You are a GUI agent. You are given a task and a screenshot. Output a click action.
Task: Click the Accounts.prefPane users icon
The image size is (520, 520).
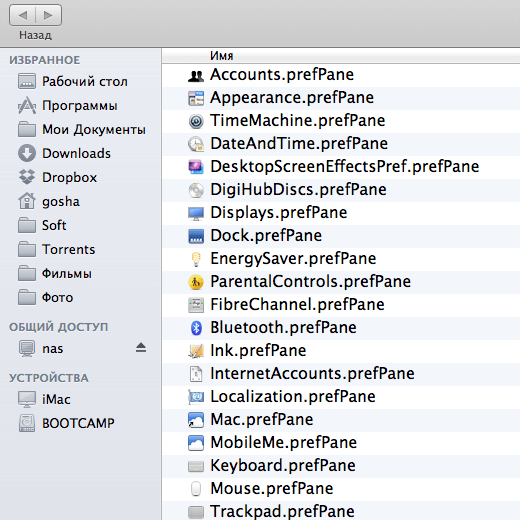coord(196,76)
